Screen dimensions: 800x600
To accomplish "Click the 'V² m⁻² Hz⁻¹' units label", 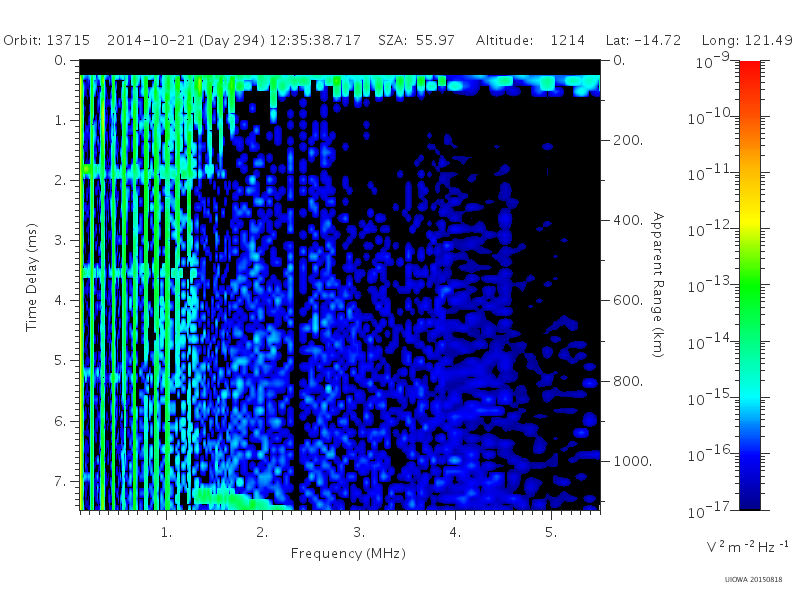I will coord(747,546).
